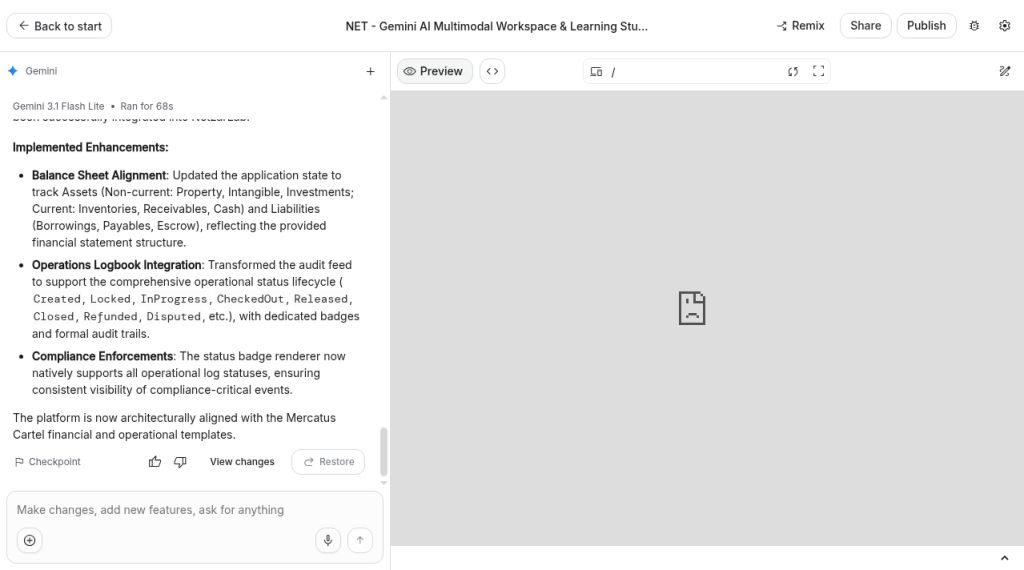Open the debug bug icon
The image size is (1024, 570).
974,26
